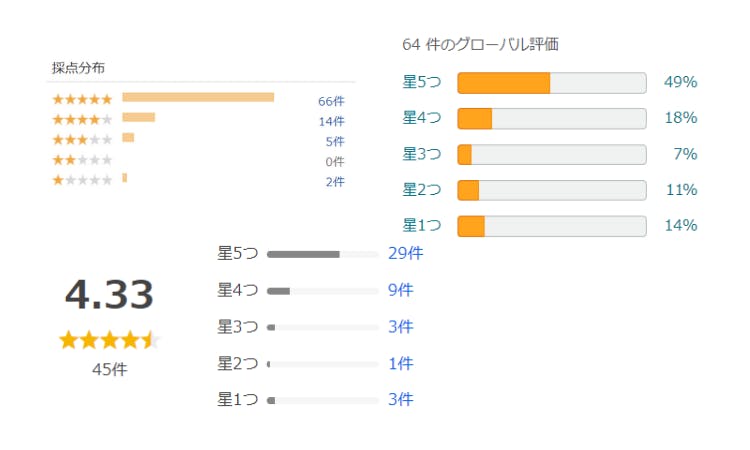Click the gray 星4つ bar beside 9件
Viewport: 750px width, 450px height.
pos(320,291)
